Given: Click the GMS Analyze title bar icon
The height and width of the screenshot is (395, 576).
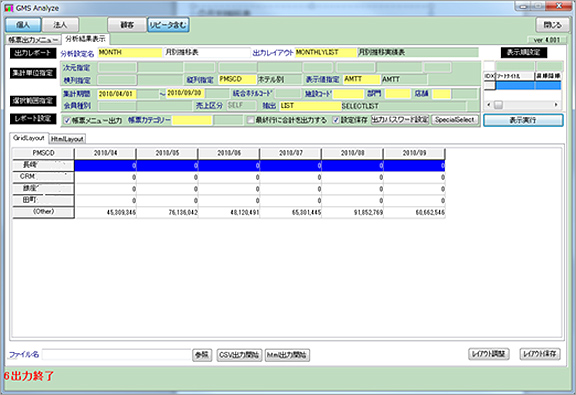Looking at the screenshot, I should [x=8, y=8].
